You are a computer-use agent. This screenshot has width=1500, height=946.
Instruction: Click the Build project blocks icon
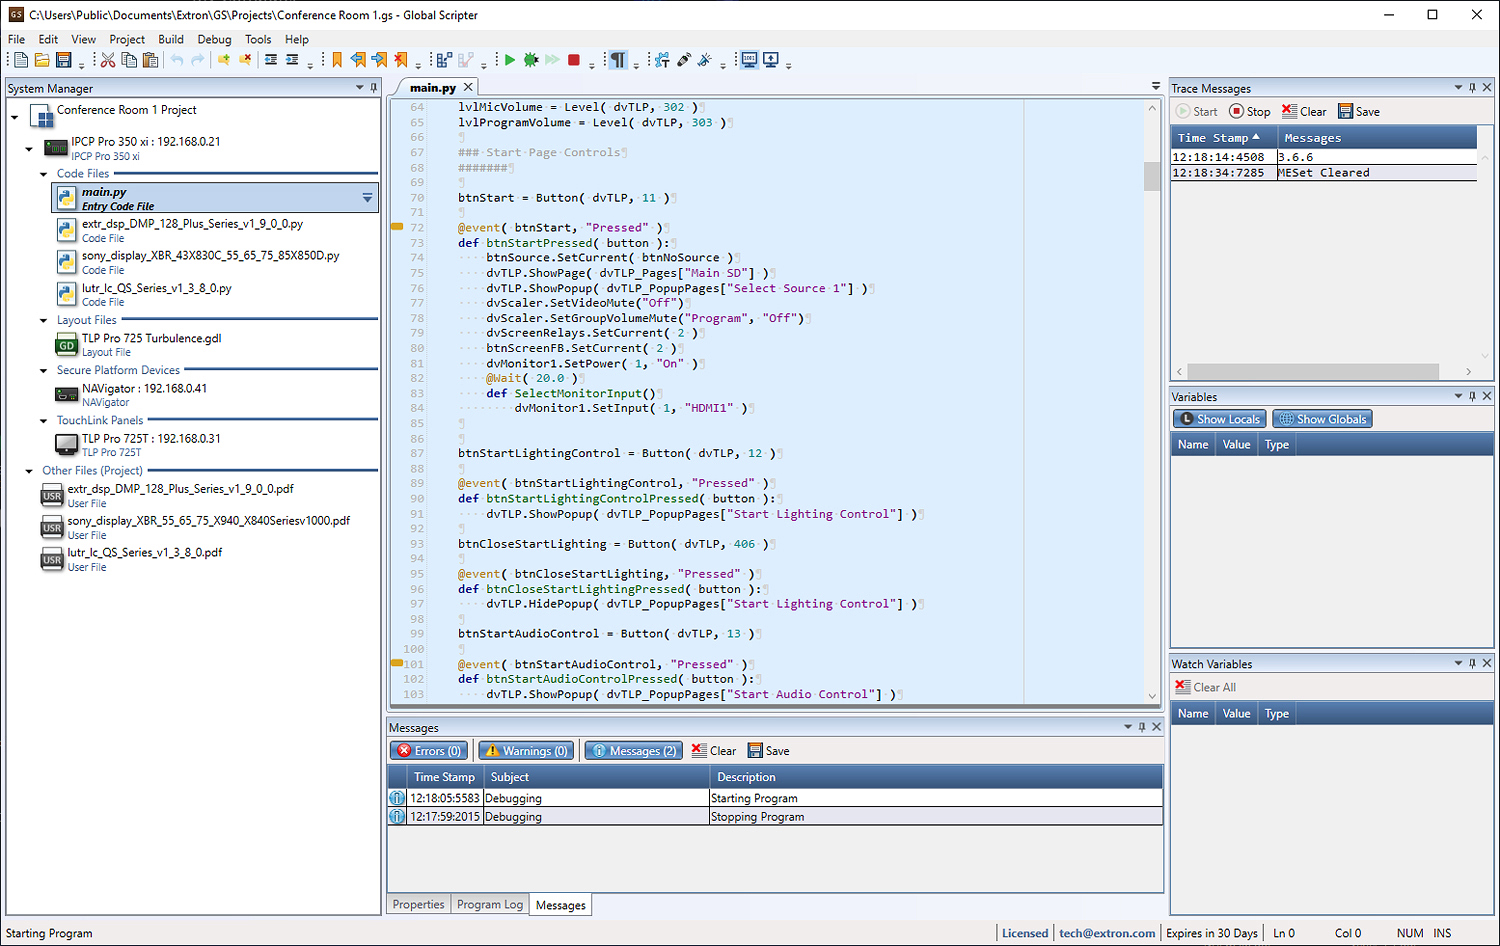(x=444, y=60)
